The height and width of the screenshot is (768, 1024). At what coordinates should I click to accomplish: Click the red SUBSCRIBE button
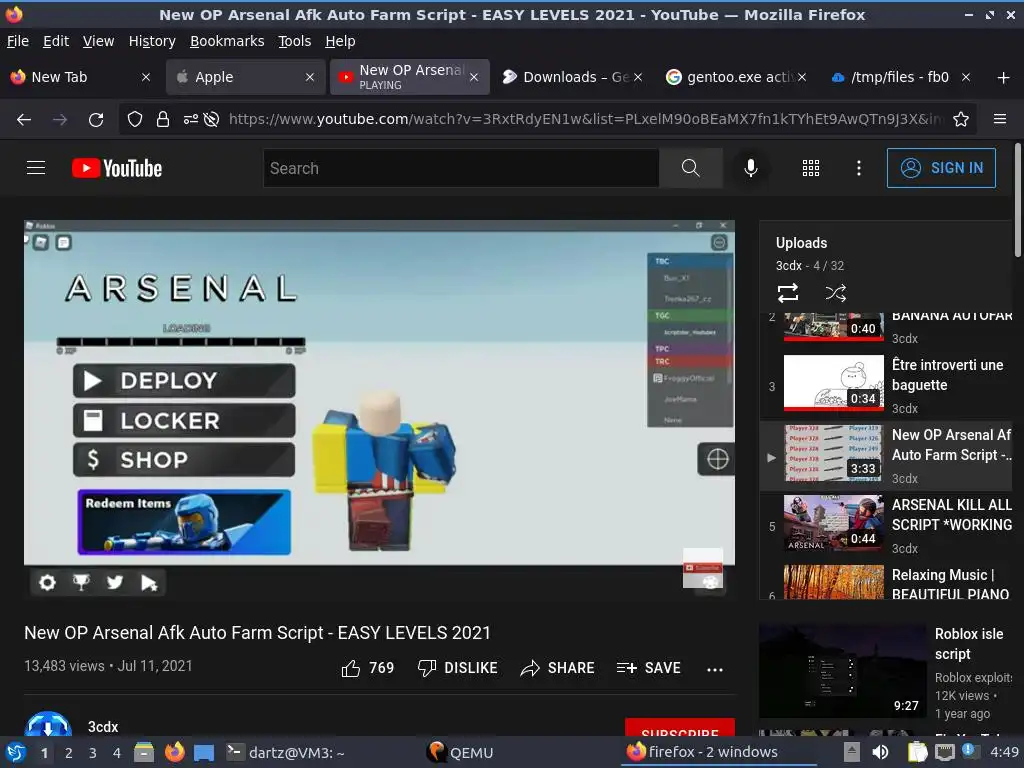680,729
